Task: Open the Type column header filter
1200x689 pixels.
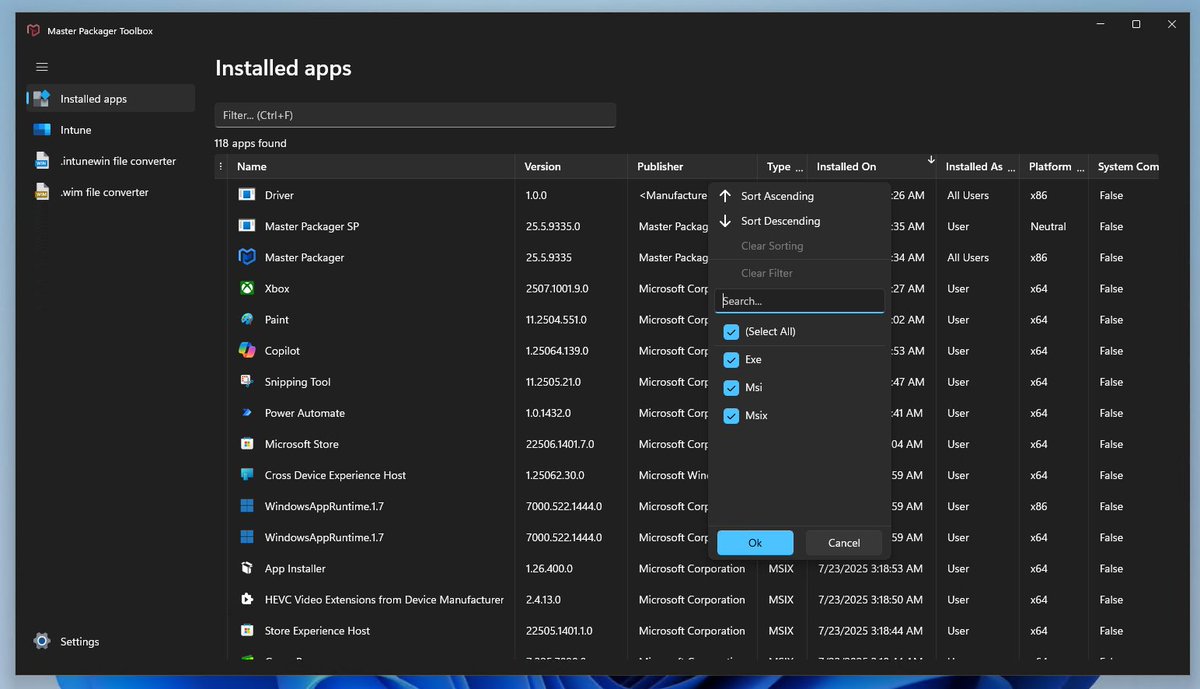Action: [x=783, y=167]
